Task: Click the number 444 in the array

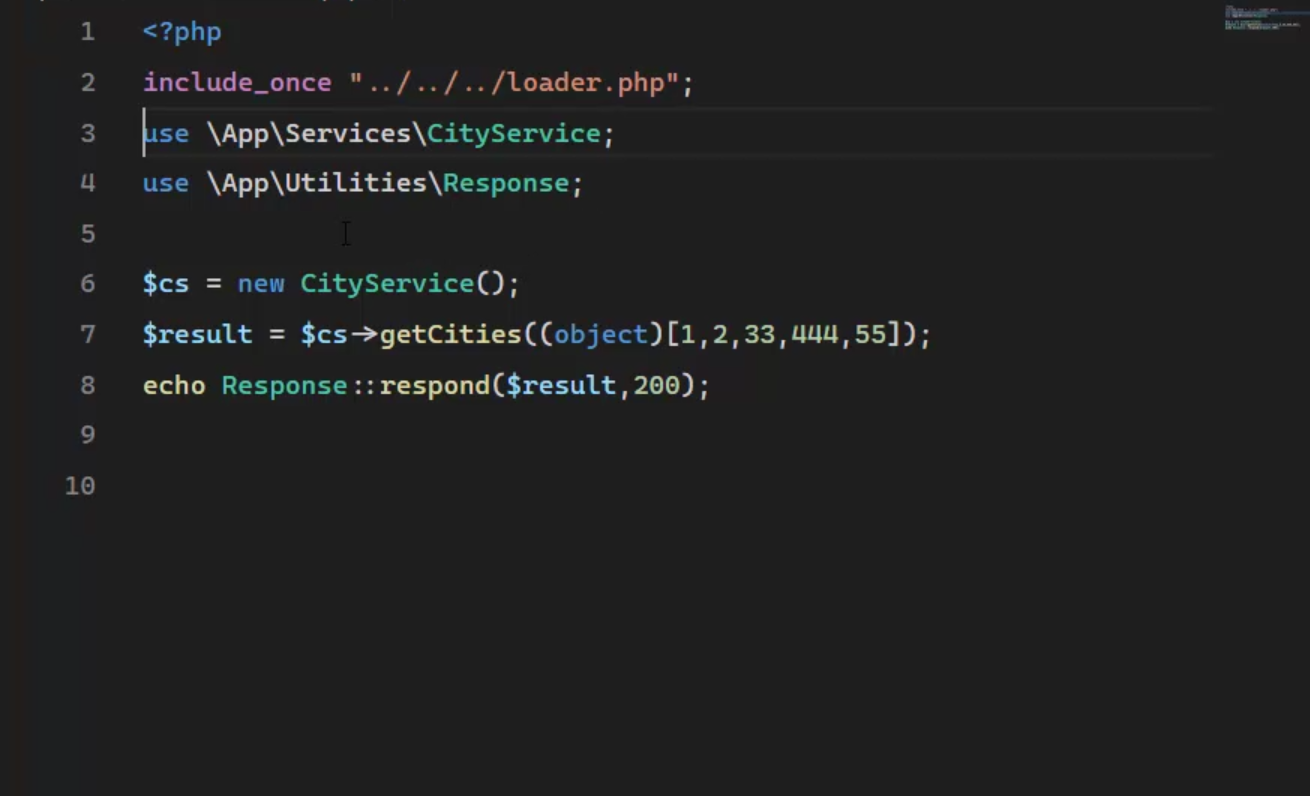Action: coord(814,334)
